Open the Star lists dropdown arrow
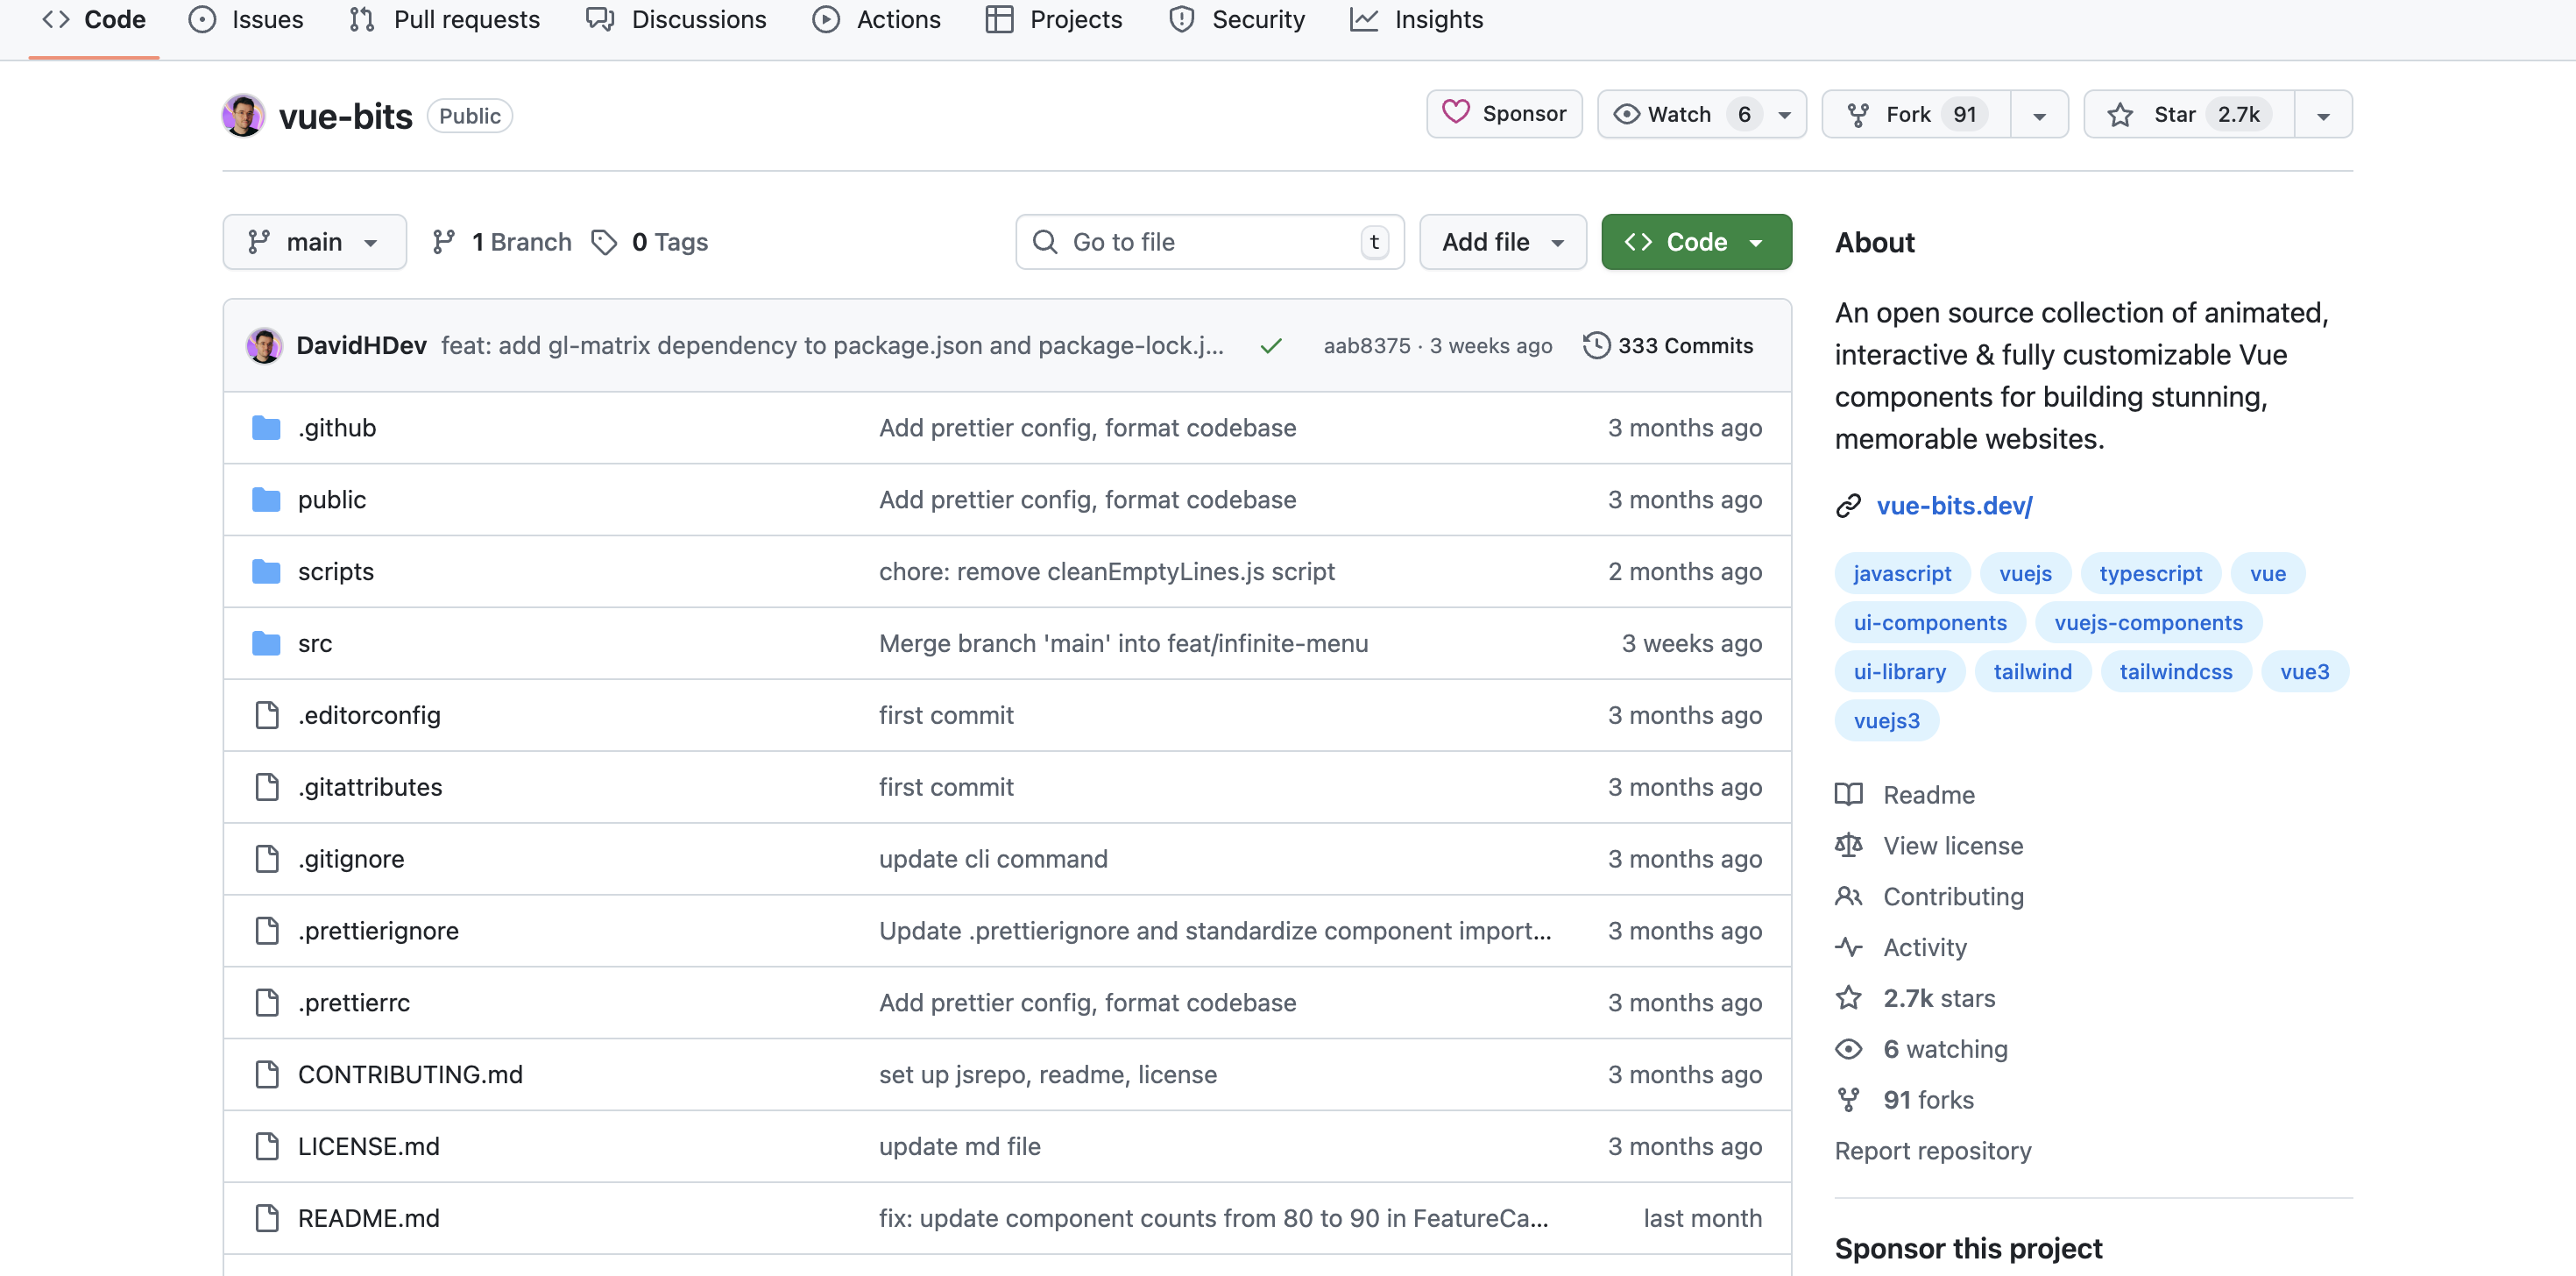The image size is (2576, 1276). click(2323, 115)
